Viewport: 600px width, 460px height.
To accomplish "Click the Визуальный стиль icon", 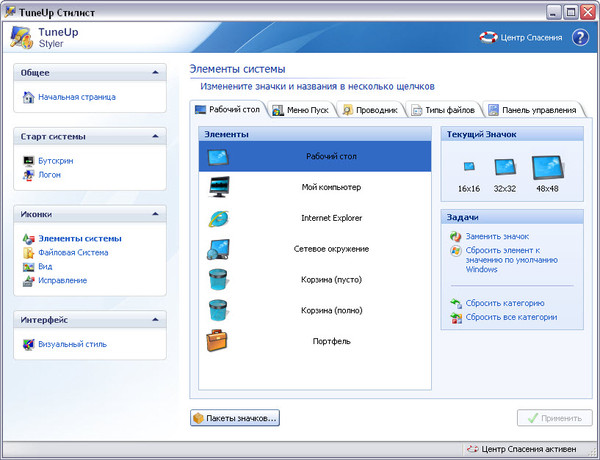I will click(28, 344).
